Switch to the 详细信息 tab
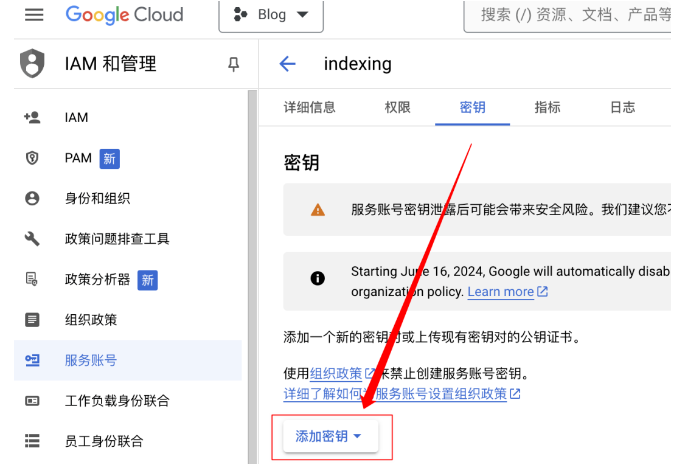The height and width of the screenshot is (464, 687). [309, 108]
